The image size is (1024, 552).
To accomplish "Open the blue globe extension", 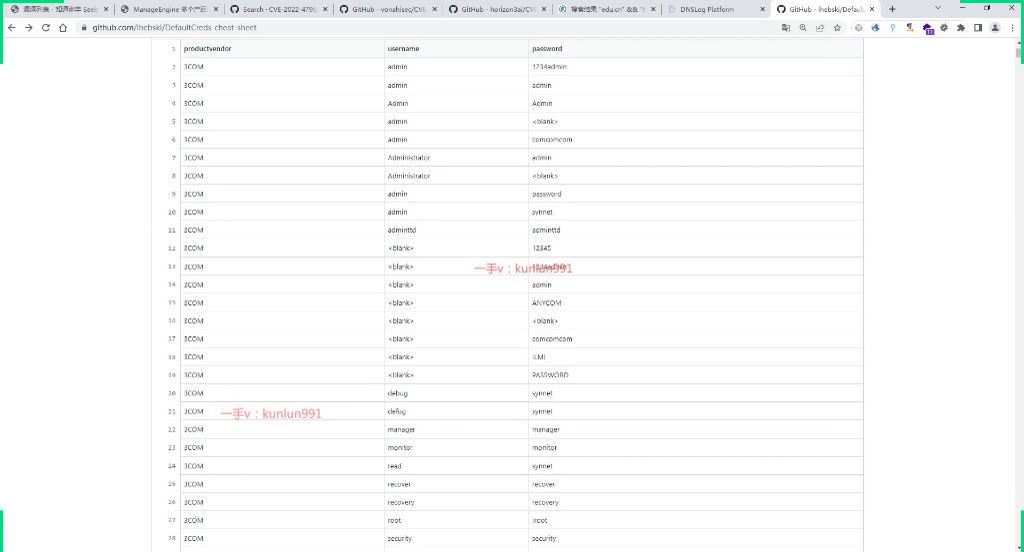I will (x=876, y=28).
